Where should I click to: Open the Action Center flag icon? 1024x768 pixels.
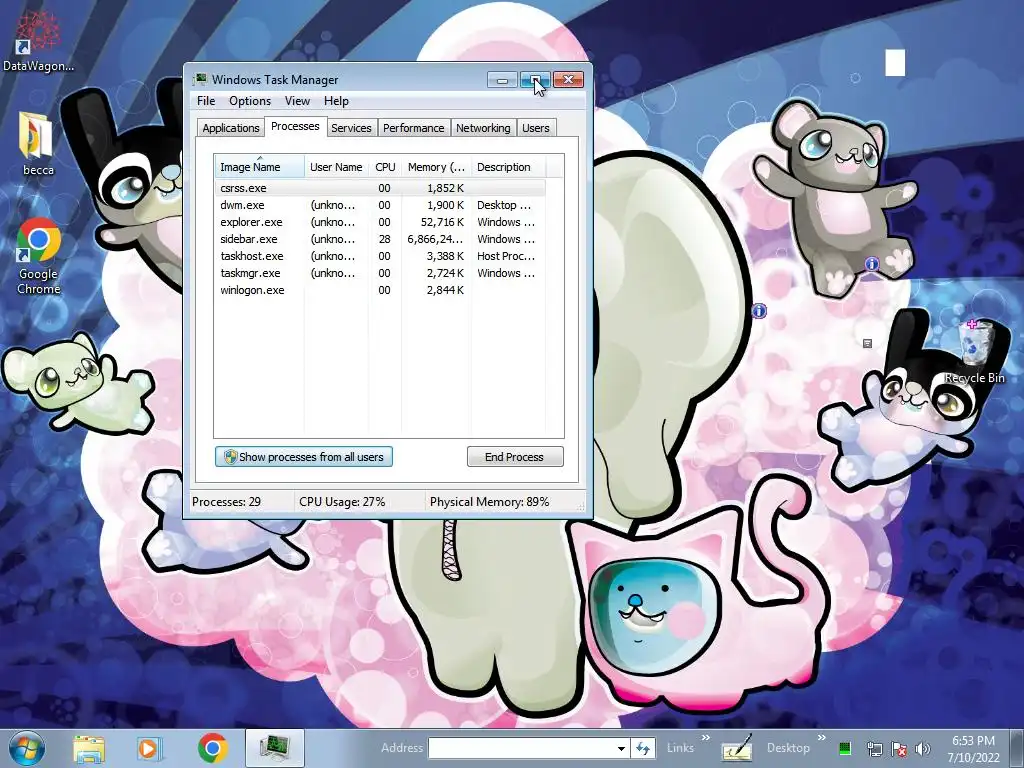pos(899,748)
